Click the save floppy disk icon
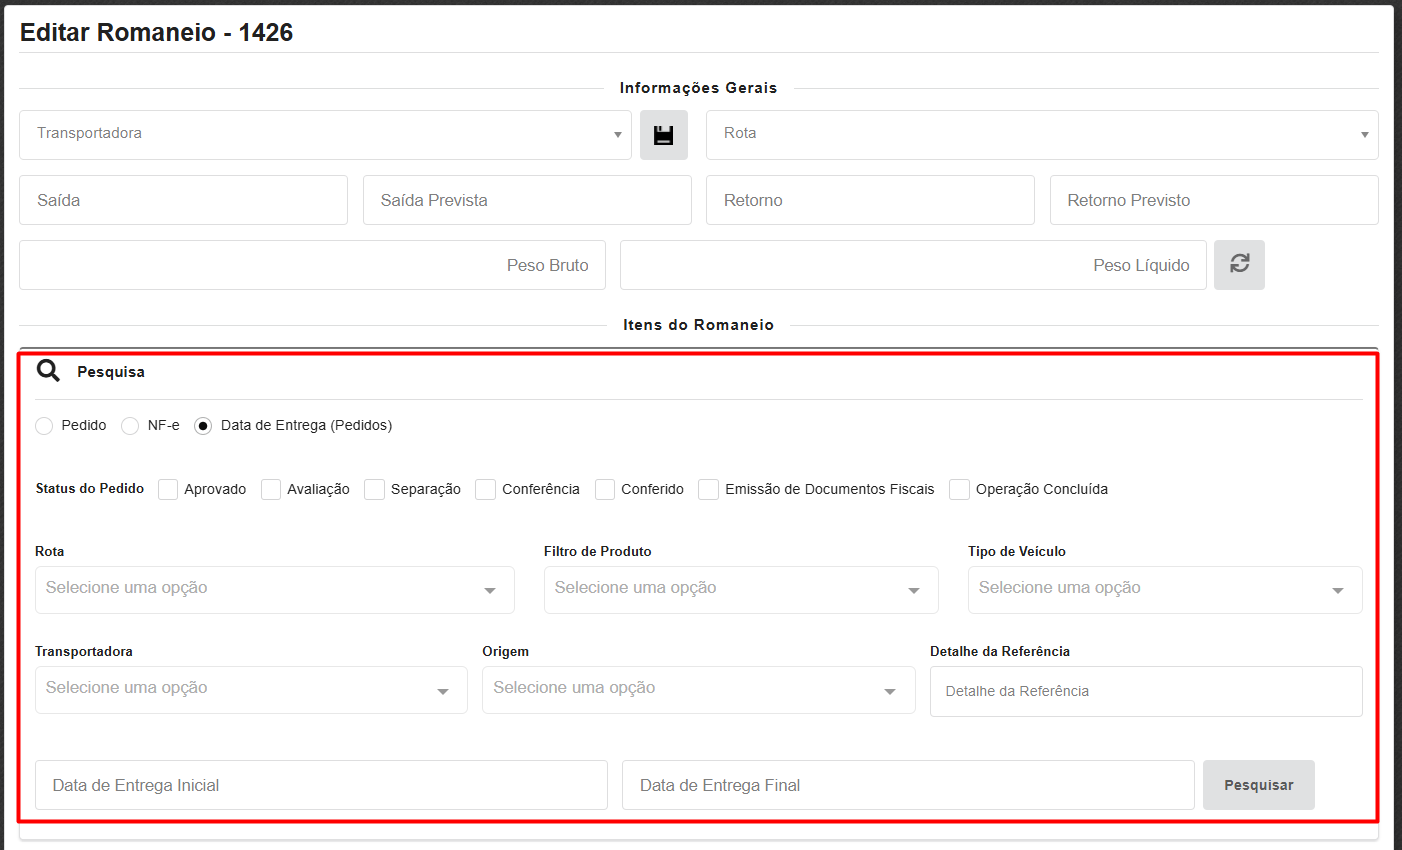Screen dimensions: 1402x850 click(663, 135)
